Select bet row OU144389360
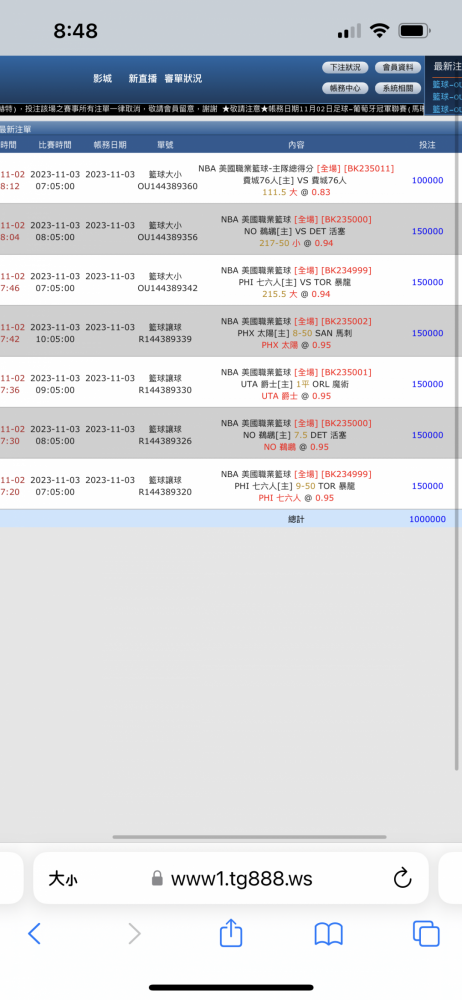 [x=231, y=178]
